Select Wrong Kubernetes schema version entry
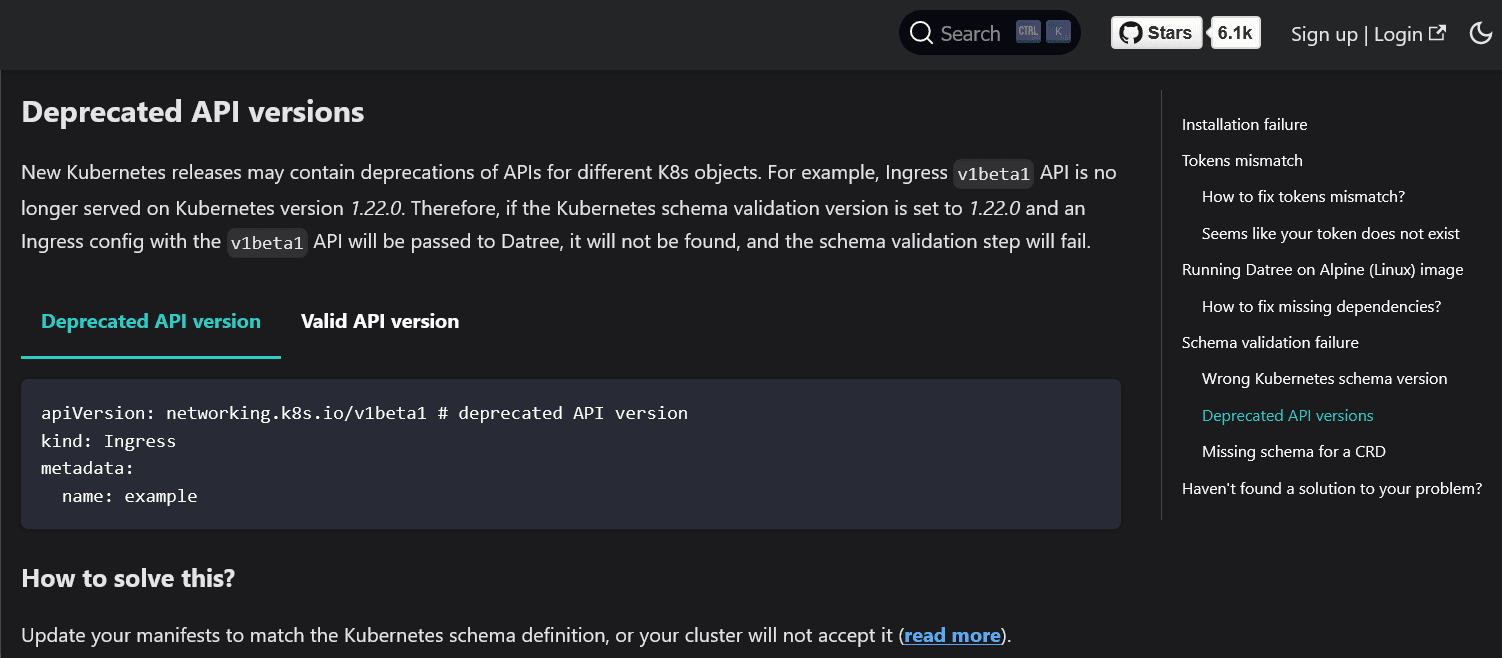The image size is (1502, 658). [x=1324, y=378]
